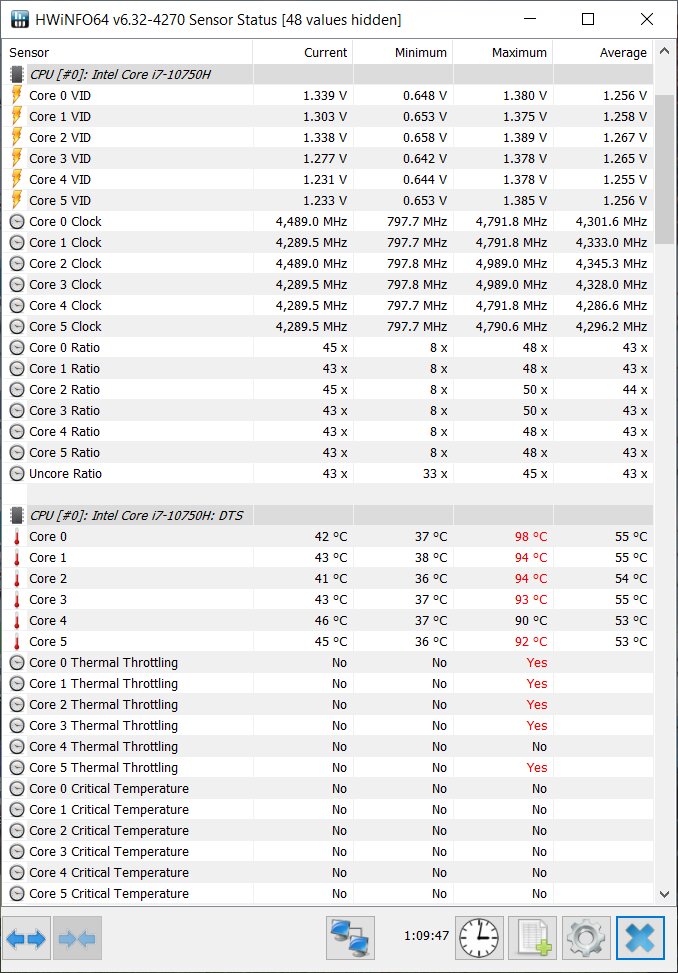Image resolution: width=678 pixels, height=973 pixels.
Task: Click the expand columns blue arrows button
Action: coord(27,938)
